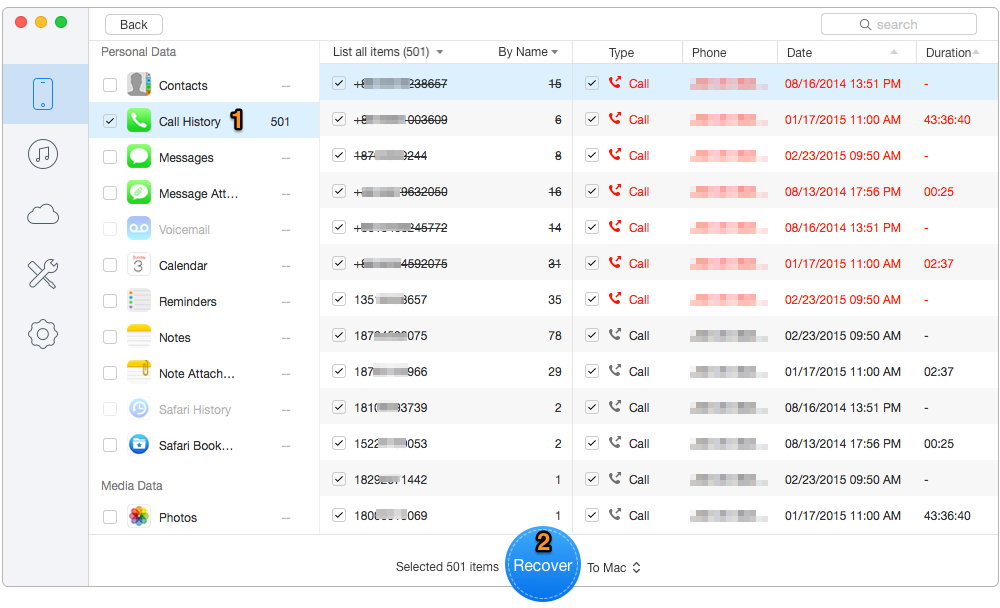Toggle the Photos checkbox

pyautogui.click(x=110, y=517)
